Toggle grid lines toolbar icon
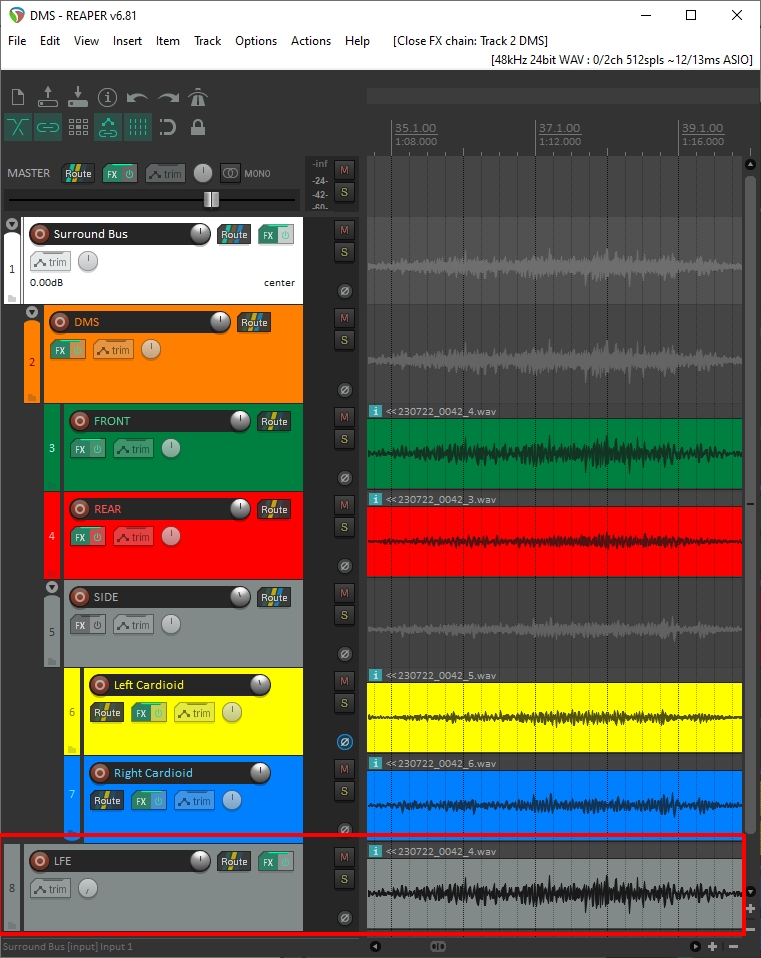This screenshot has width=761, height=958. (x=137, y=127)
